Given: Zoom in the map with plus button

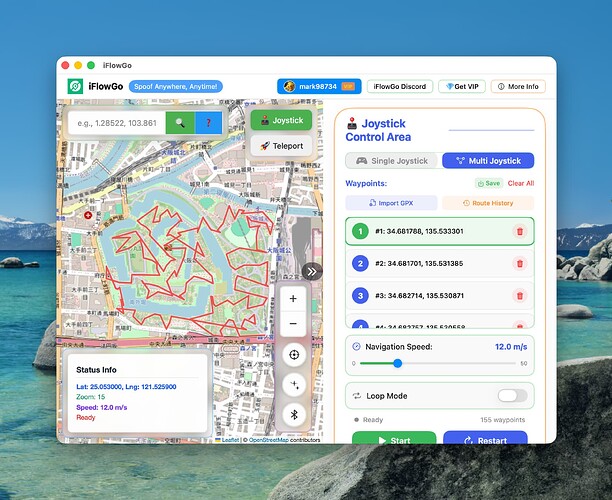Looking at the screenshot, I should click(293, 299).
